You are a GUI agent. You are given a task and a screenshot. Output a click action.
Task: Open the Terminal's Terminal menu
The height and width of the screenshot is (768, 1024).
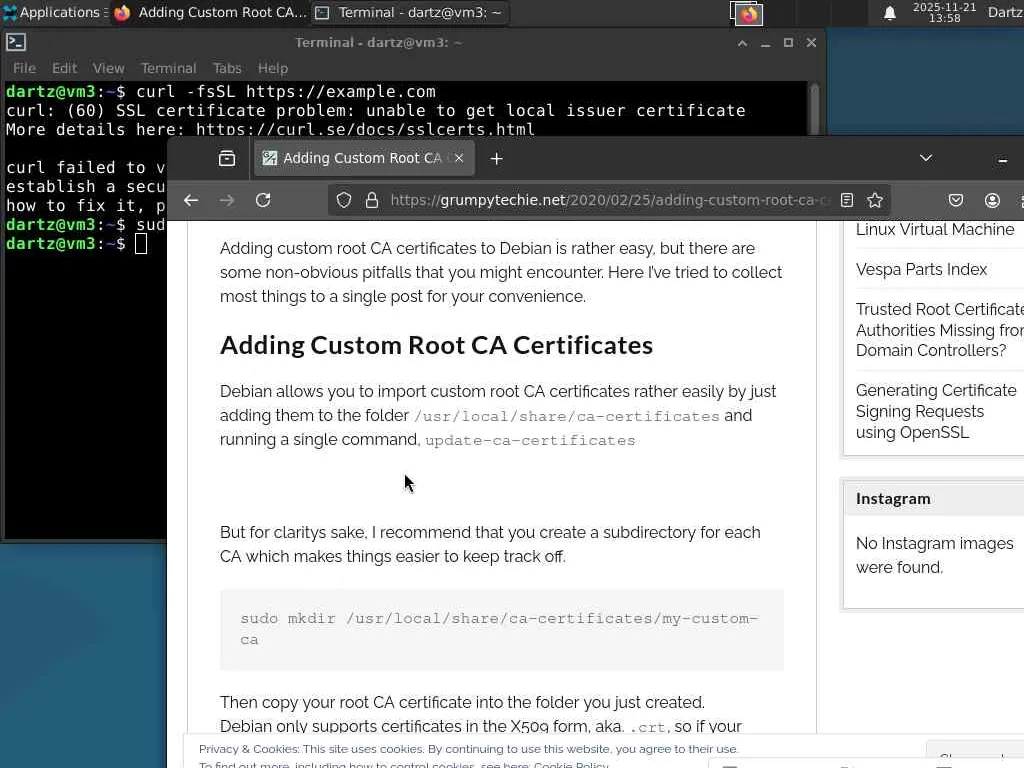[x=168, y=68]
